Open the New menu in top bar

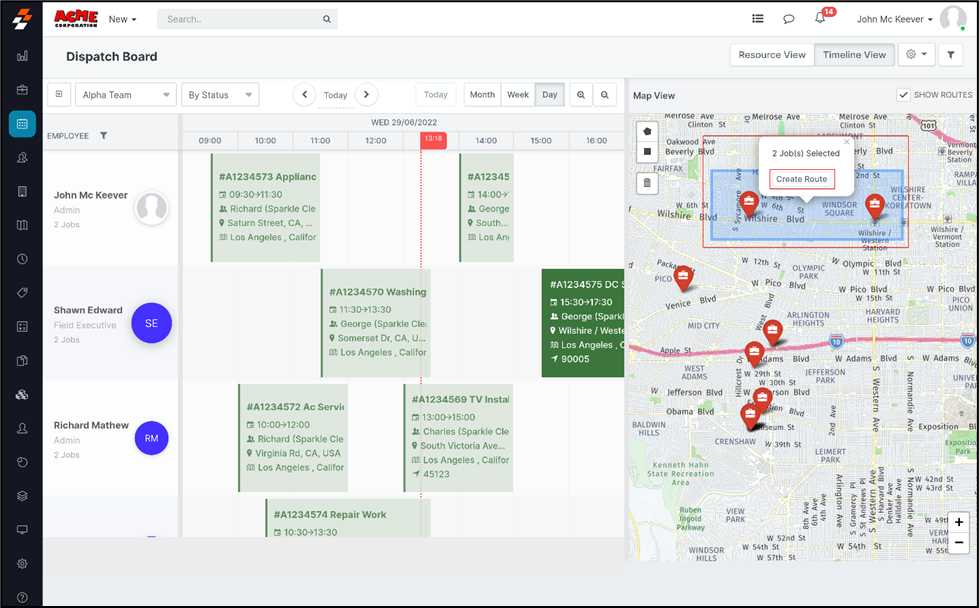point(122,19)
